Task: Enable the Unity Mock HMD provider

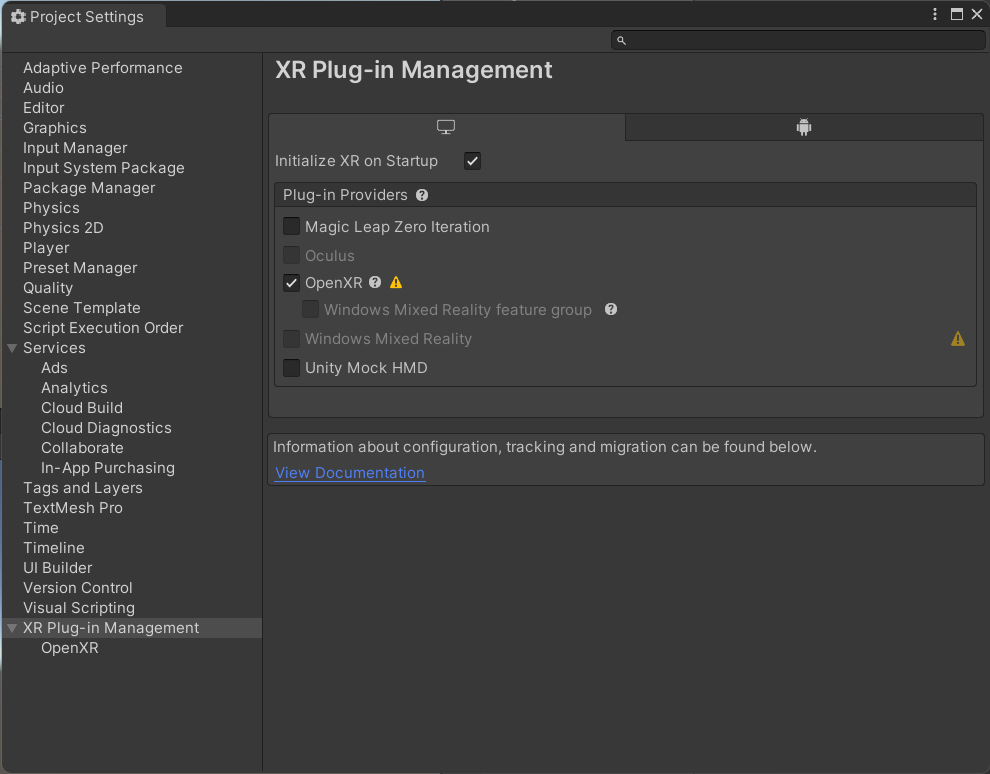Action: click(x=291, y=367)
